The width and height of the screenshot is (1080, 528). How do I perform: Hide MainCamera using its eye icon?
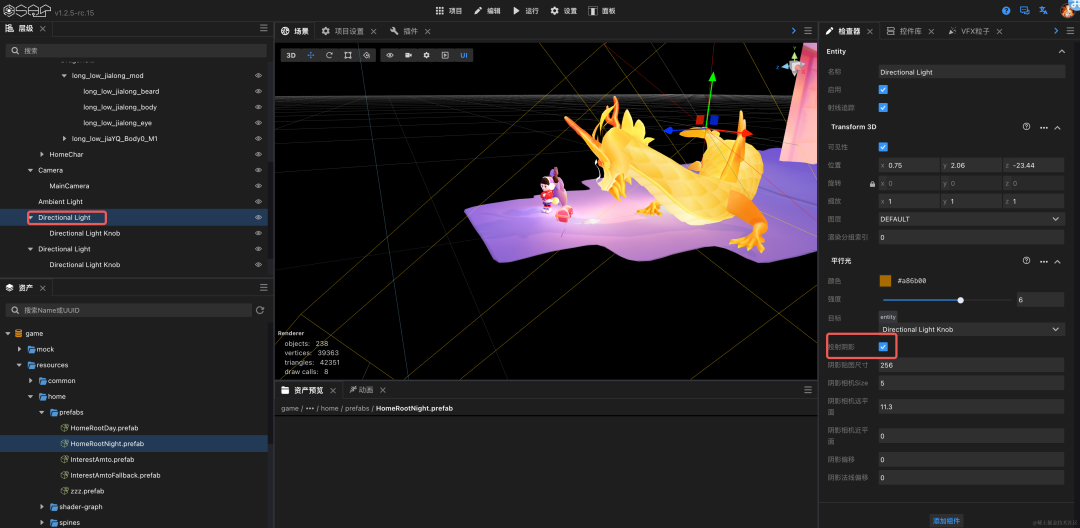(258, 186)
